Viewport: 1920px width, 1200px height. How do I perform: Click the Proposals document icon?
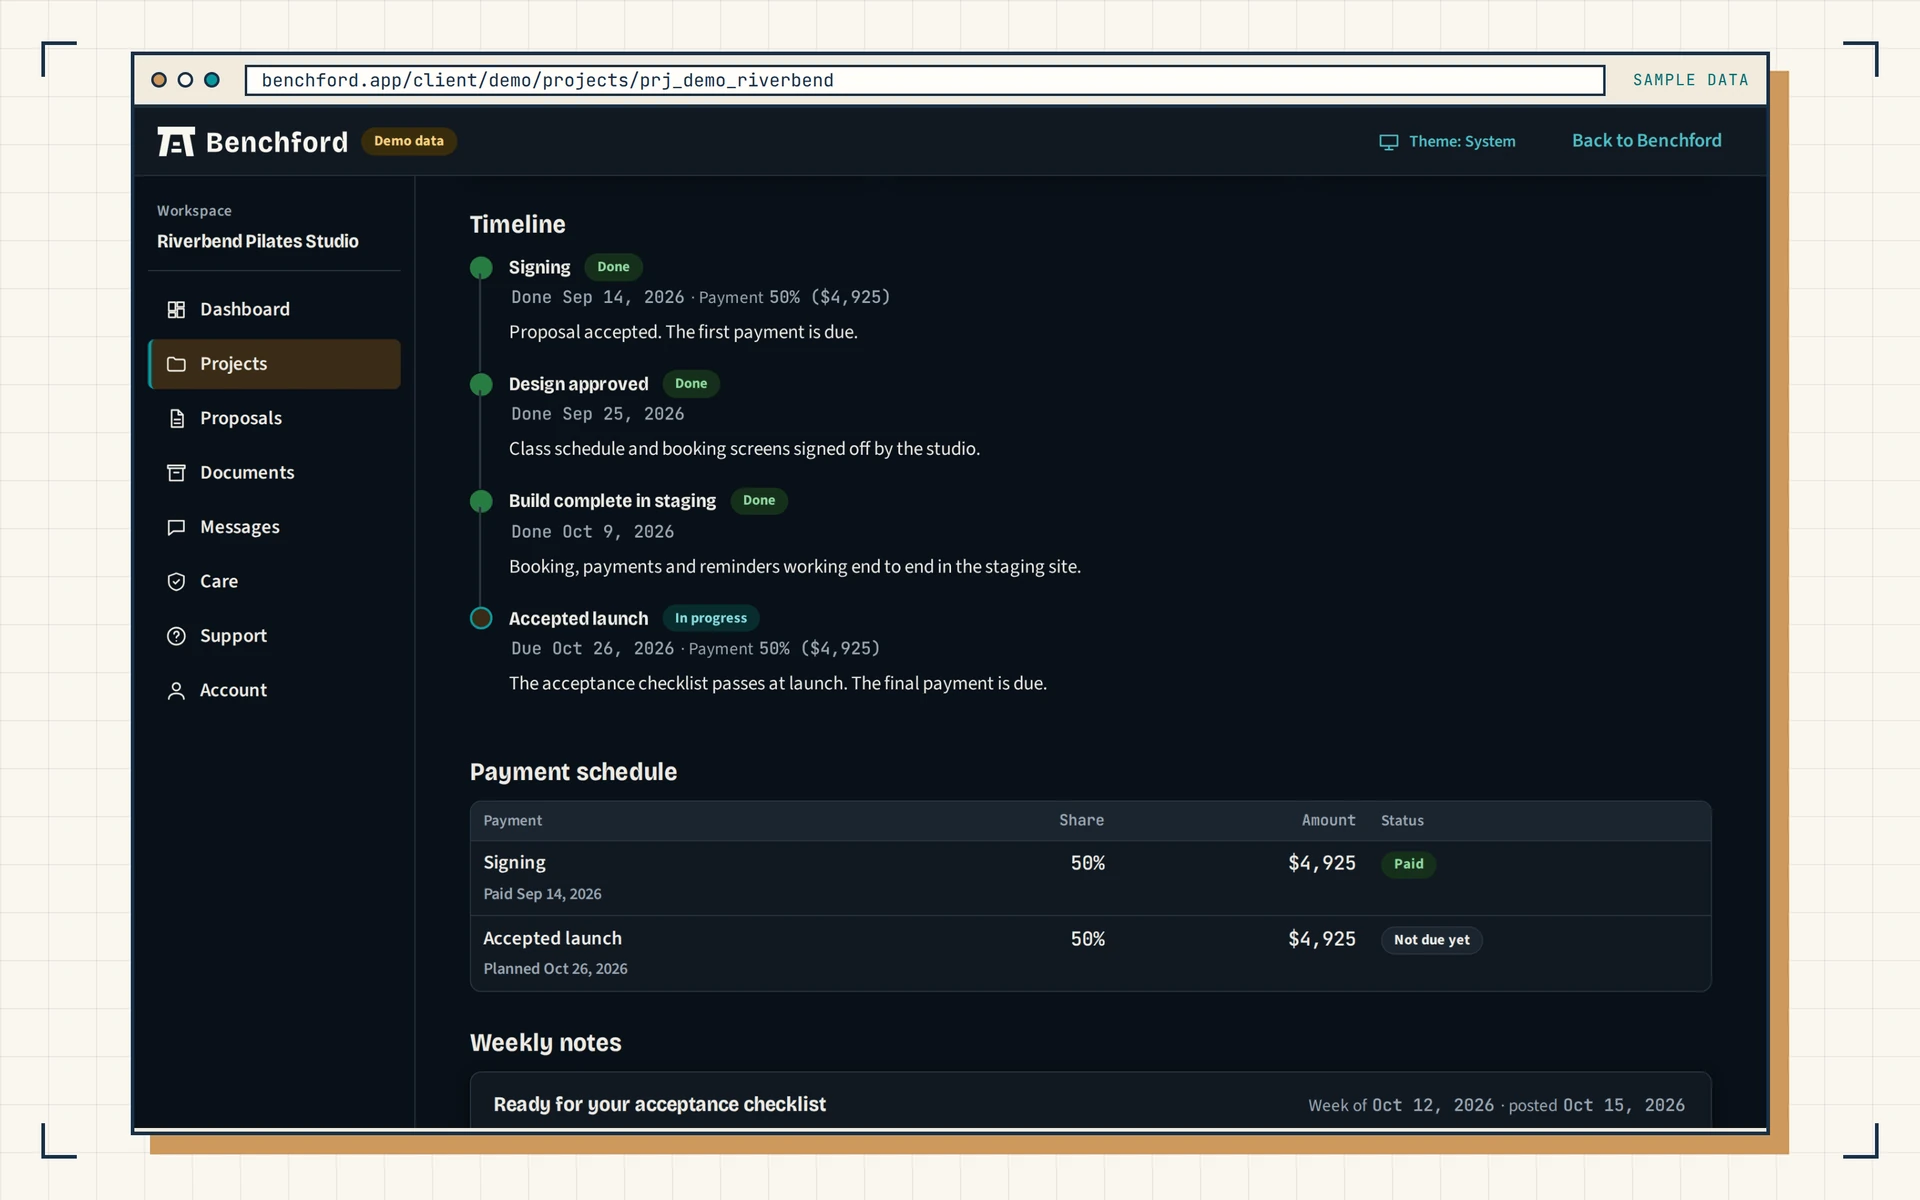click(176, 418)
